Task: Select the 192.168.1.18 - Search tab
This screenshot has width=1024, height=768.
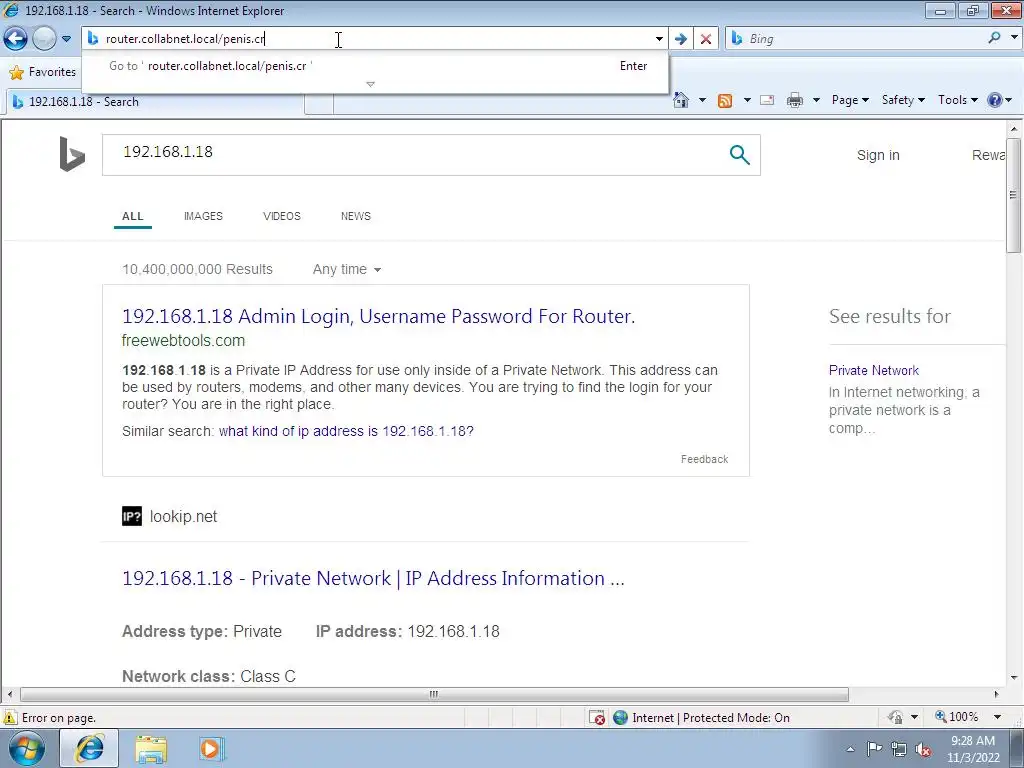Action: coord(154,102)
